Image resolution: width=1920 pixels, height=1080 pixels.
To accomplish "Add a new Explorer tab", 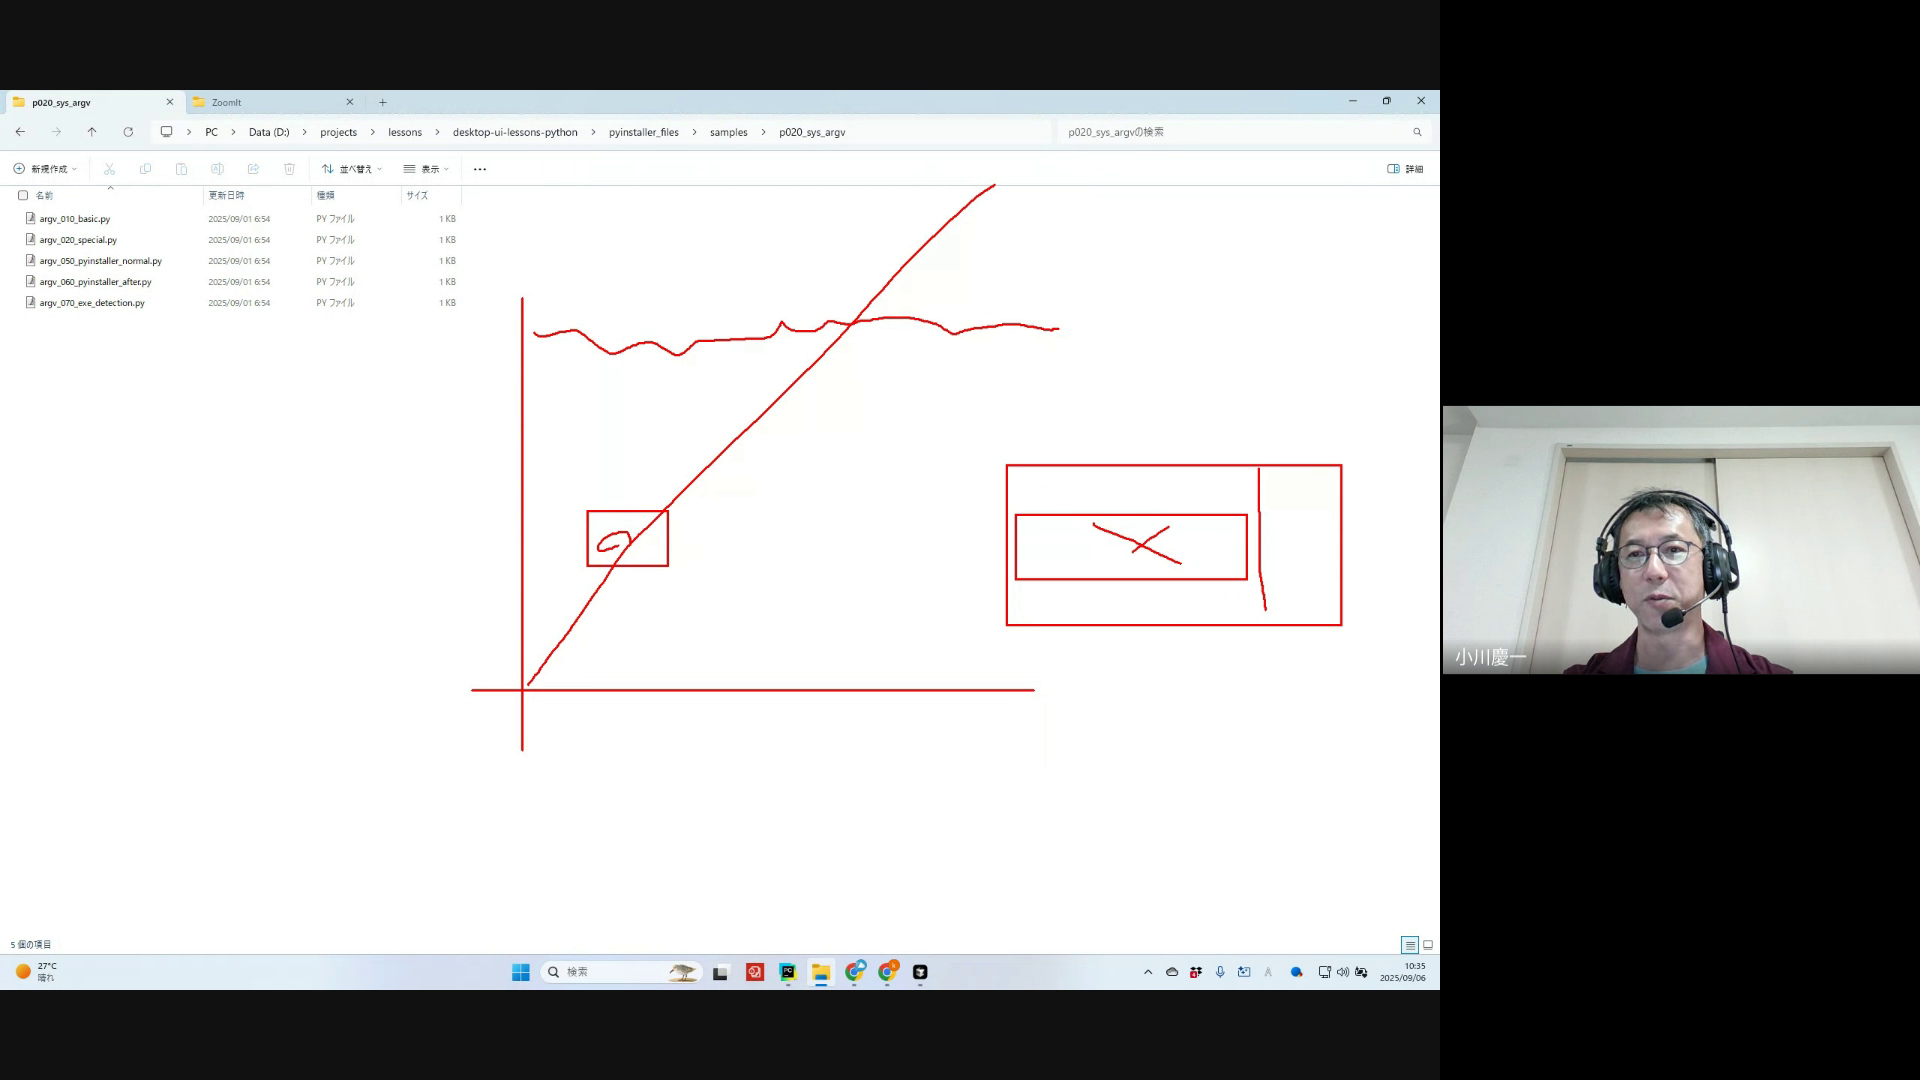I will point(382,102).
